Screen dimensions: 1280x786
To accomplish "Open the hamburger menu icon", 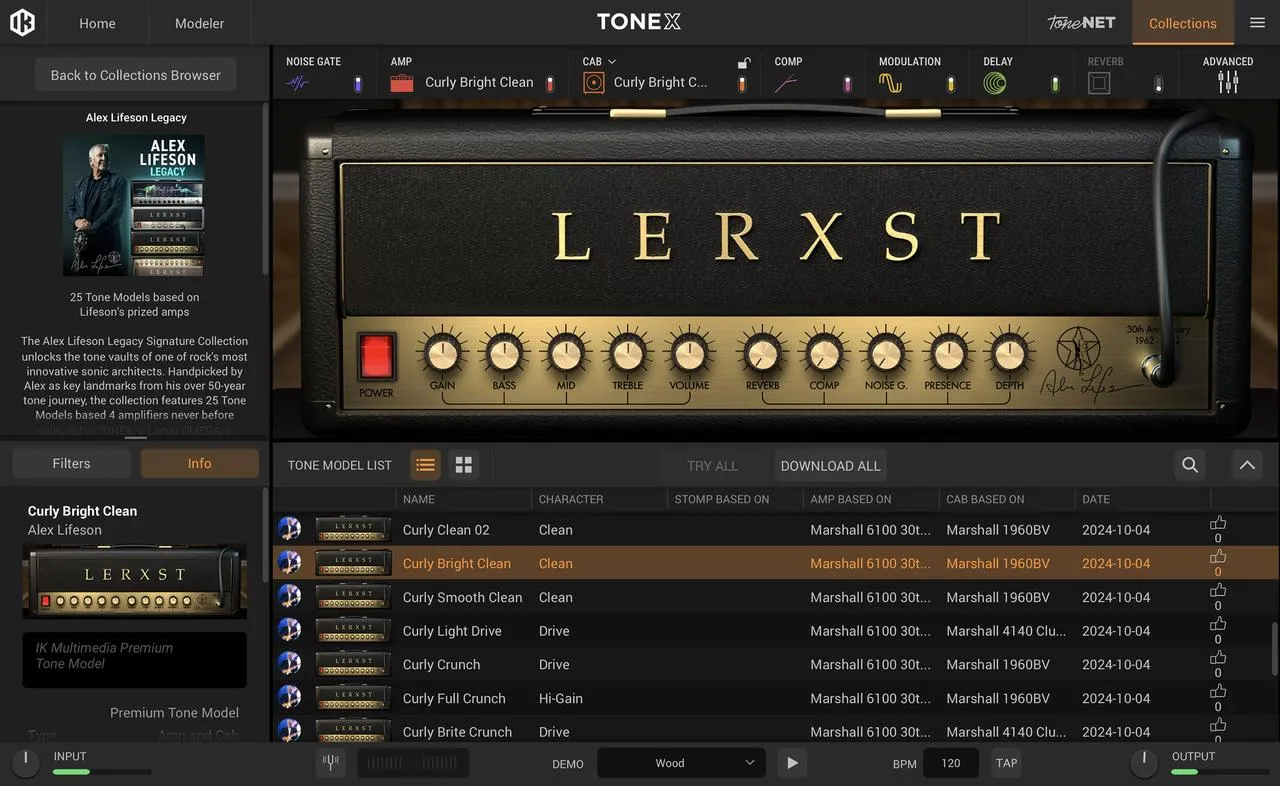I will pos(1257,23).
